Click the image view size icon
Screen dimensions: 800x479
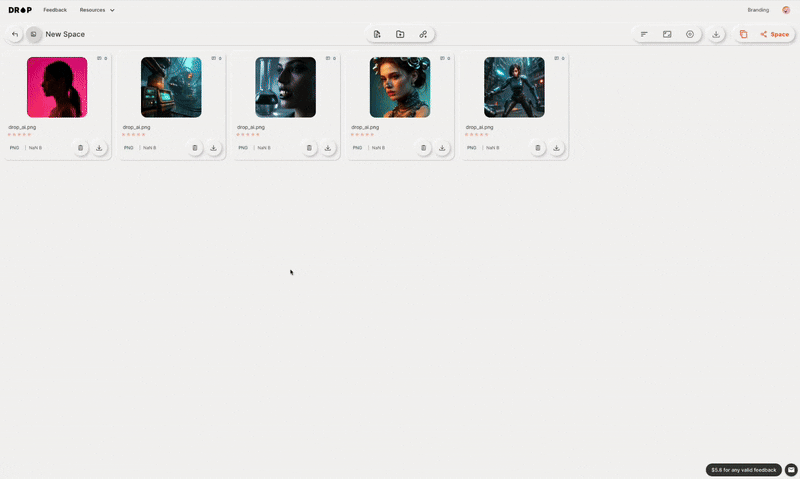click(x=667, y=34)
